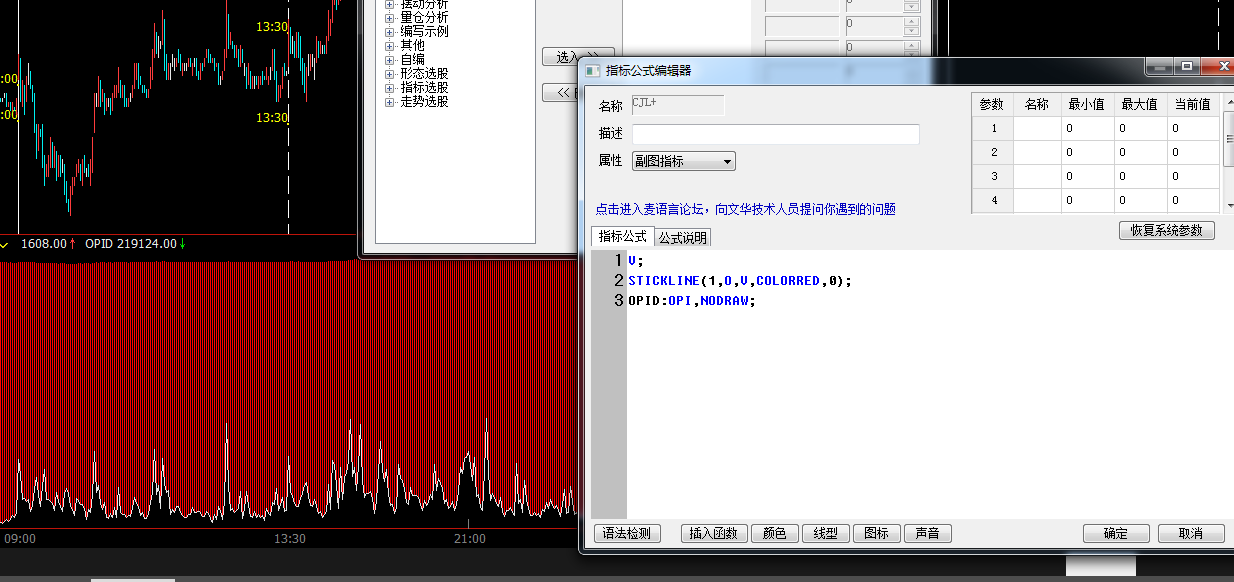Click the parameter table scrollbar thumb
1234x582 pixels.
point(1228,139)
